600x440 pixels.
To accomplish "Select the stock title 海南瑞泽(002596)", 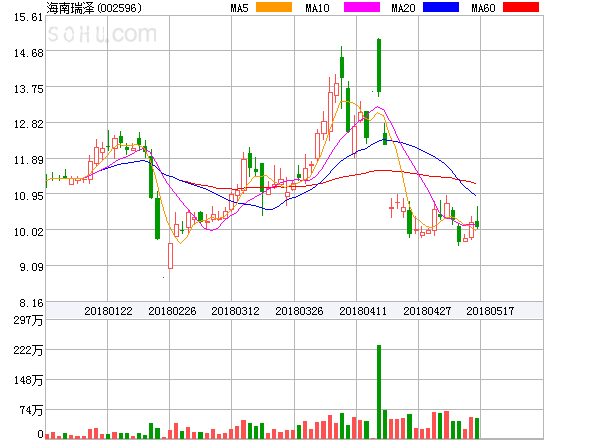I will coord(94,8).
